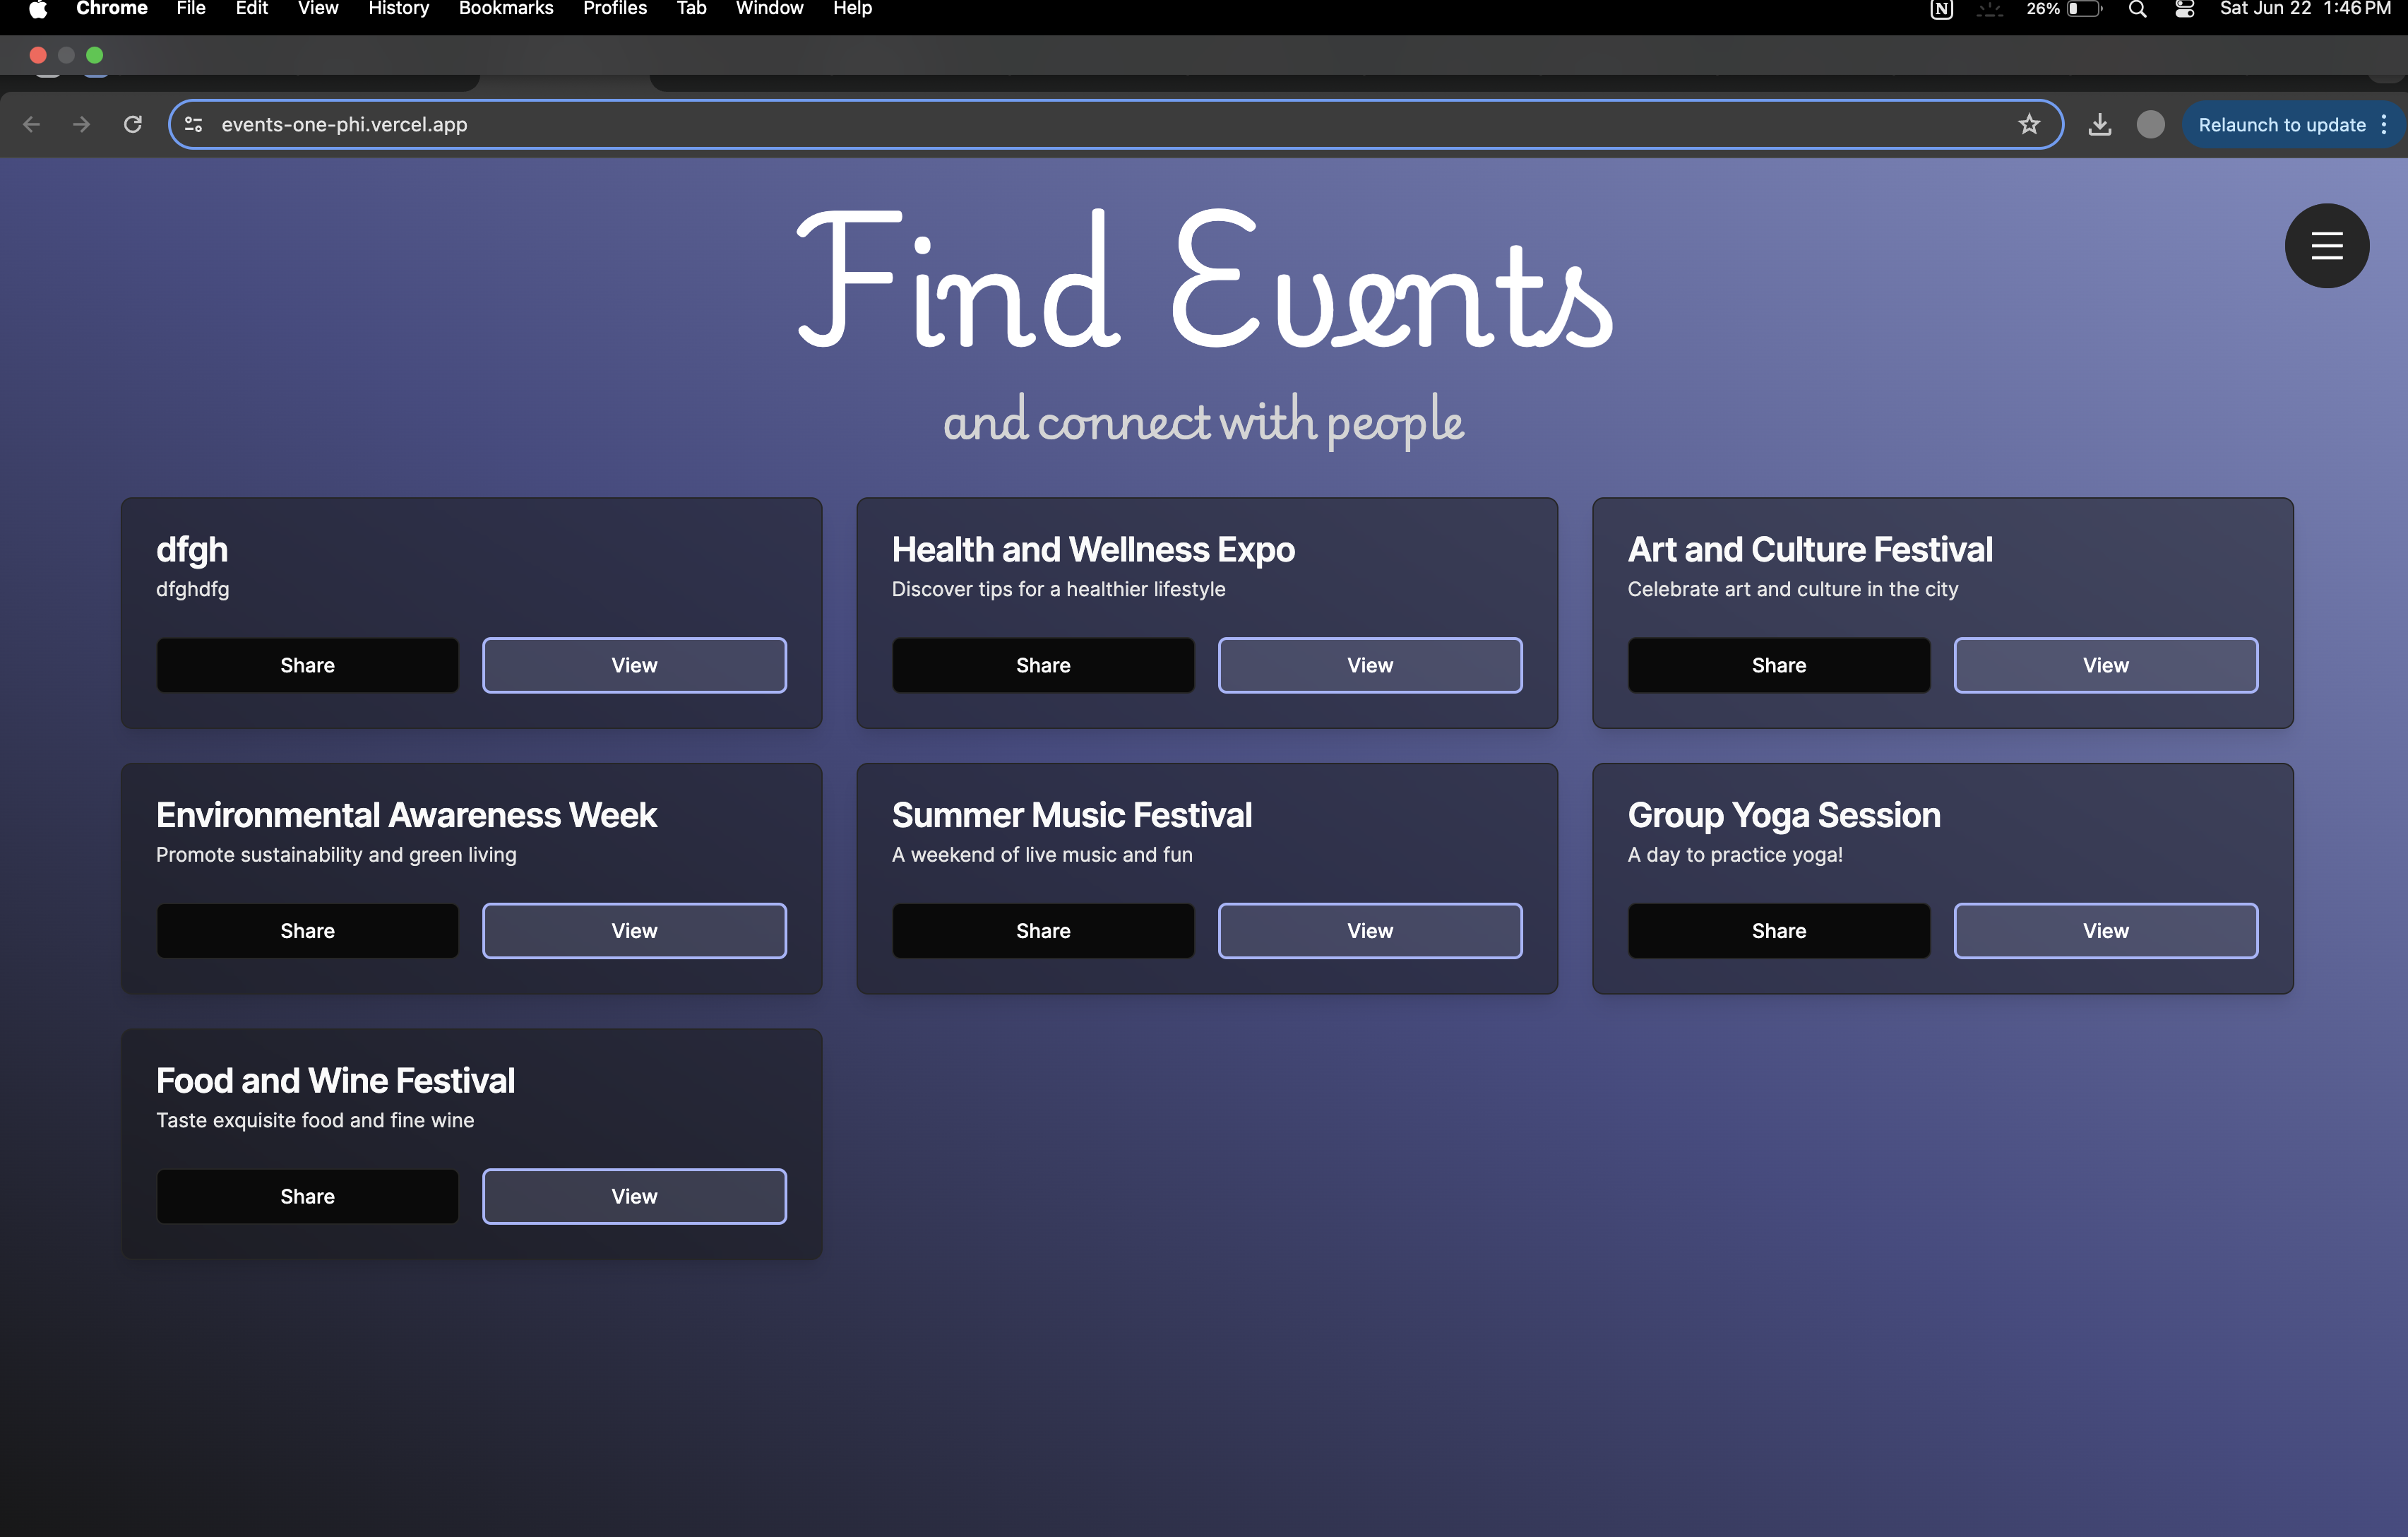Open macOS Spotlight search icon
This screenshot has width=2408, height=1537.
coord(2137,10)
